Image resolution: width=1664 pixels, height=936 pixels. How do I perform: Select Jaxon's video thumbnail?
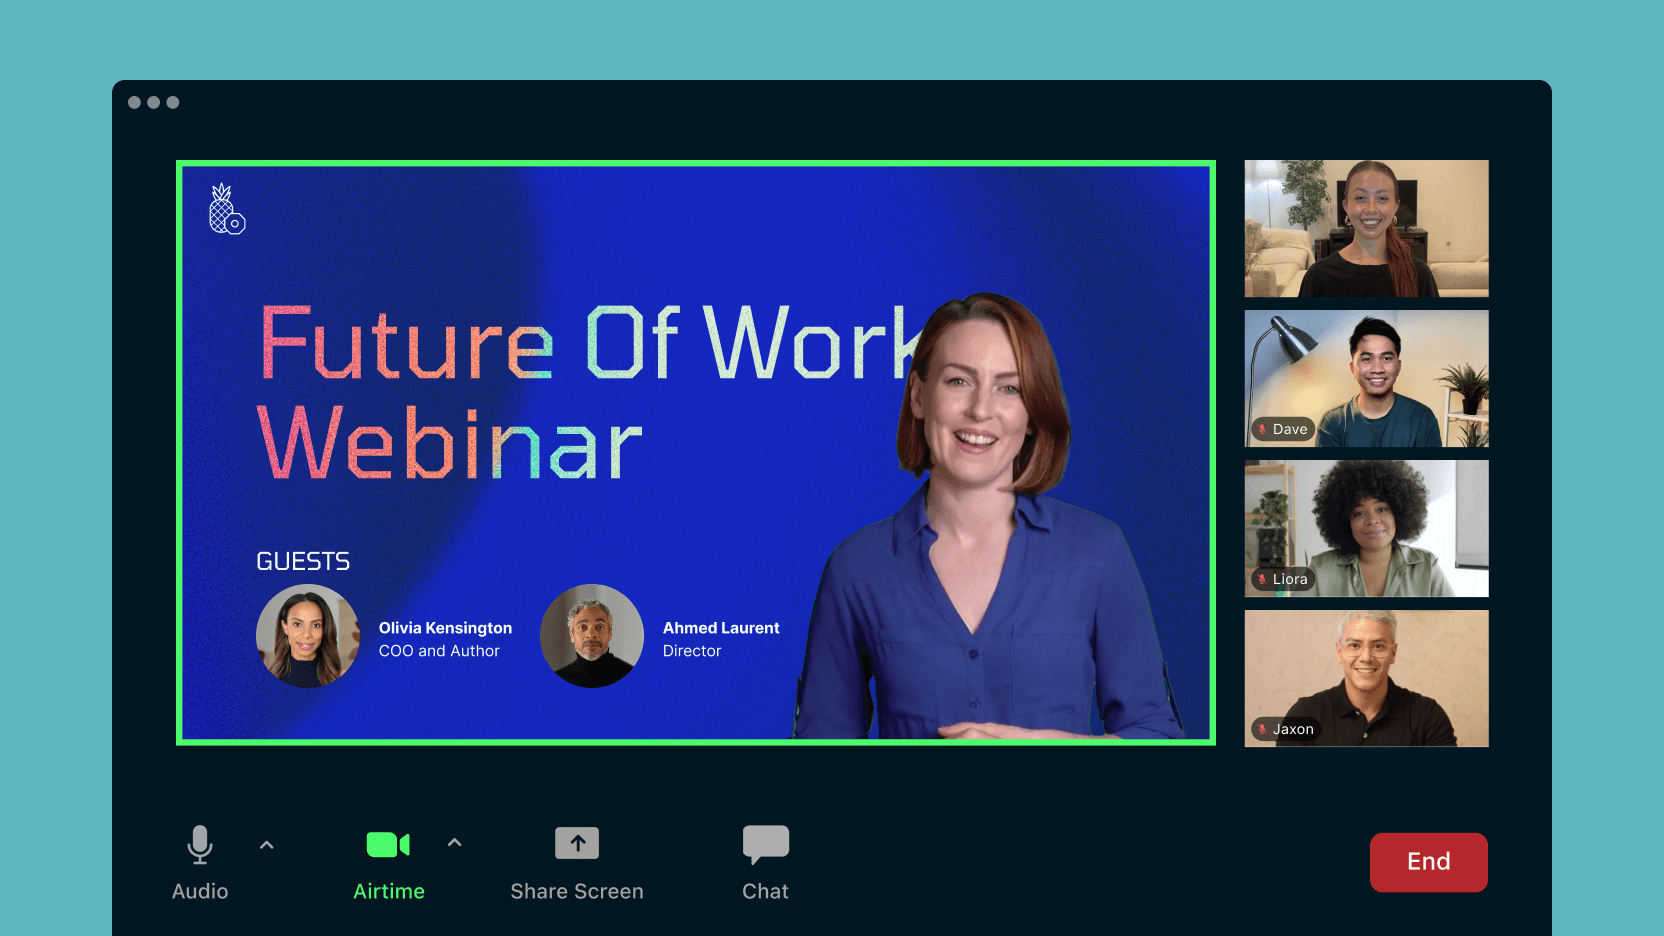tap(1366, 678)
